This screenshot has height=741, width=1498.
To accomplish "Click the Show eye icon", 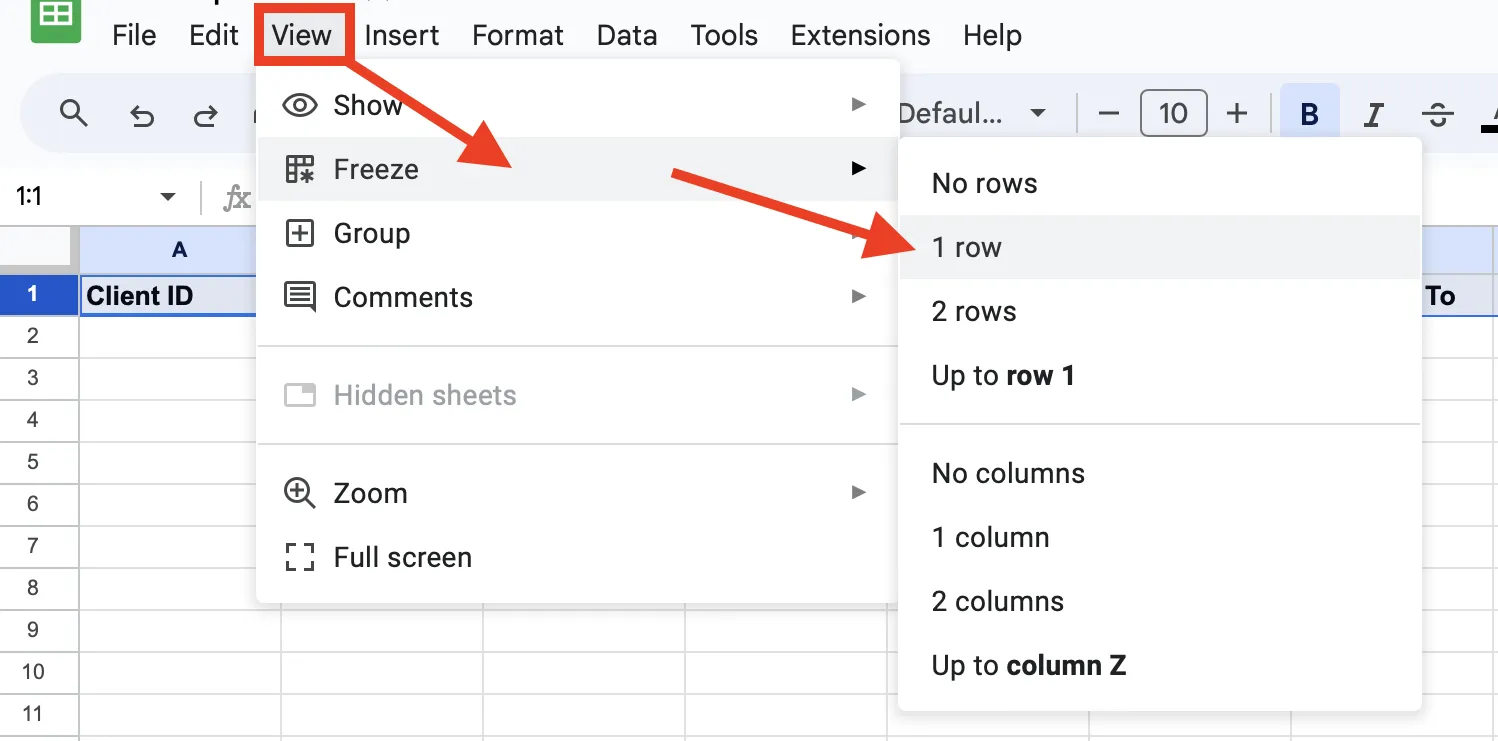I will 300,105.
